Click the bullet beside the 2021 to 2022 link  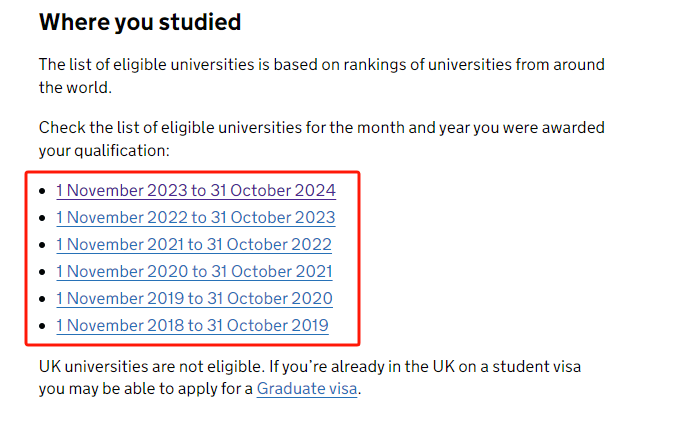pos(42,245)
